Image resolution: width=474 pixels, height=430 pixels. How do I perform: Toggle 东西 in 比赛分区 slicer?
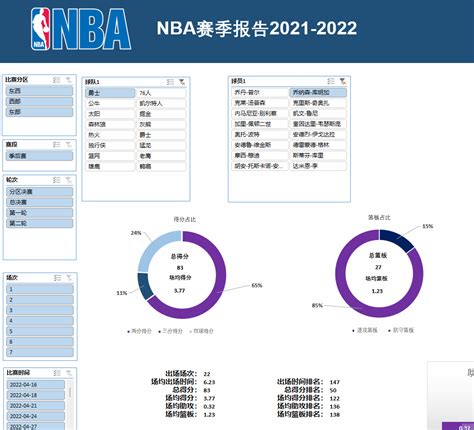[x=39, y=91]
